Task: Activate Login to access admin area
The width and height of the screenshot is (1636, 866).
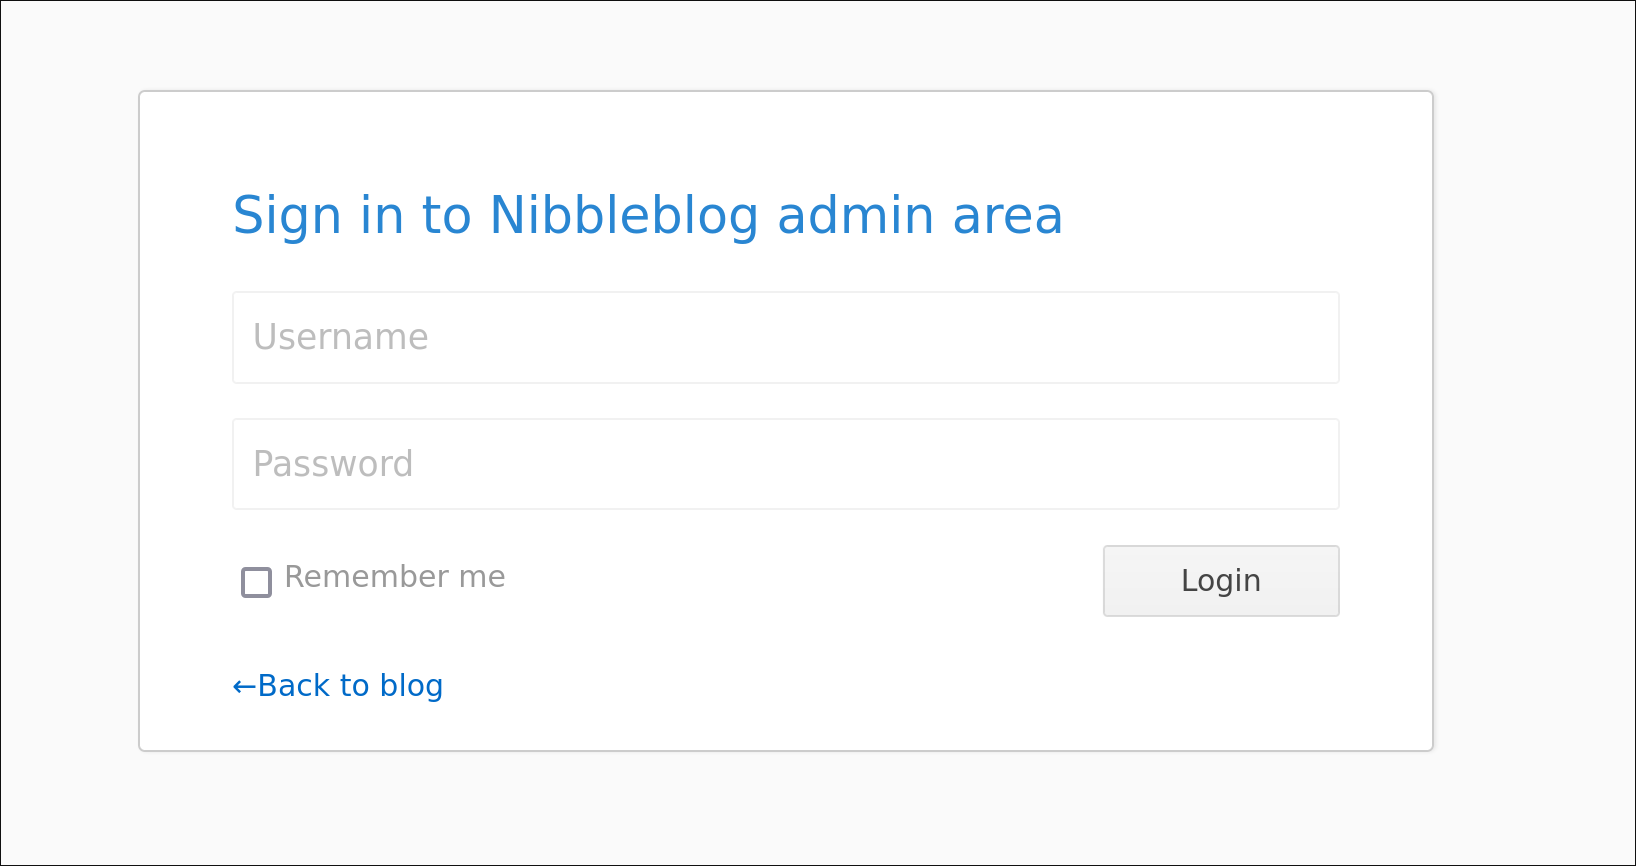Action: [1220, 581]
